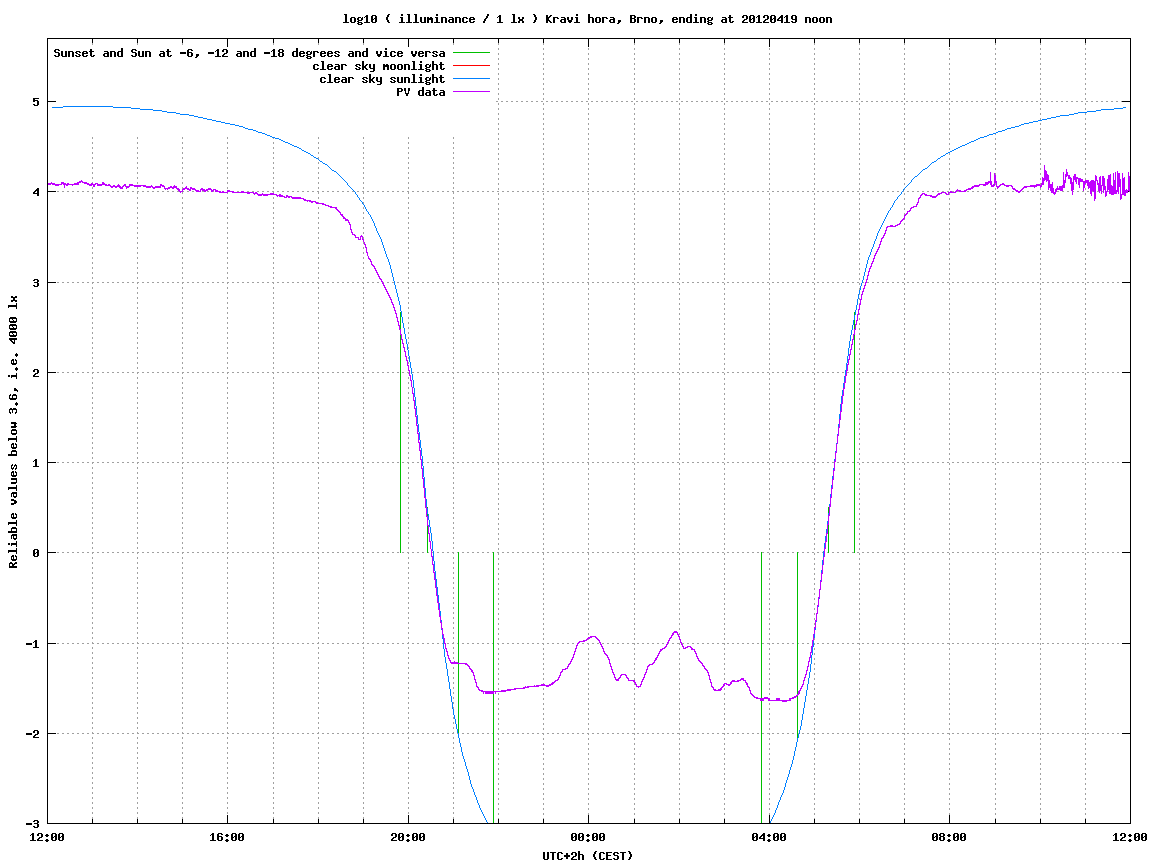
Task: Click y-axis tick label 0
Action: pyautogui.click(x=36, y=553)
